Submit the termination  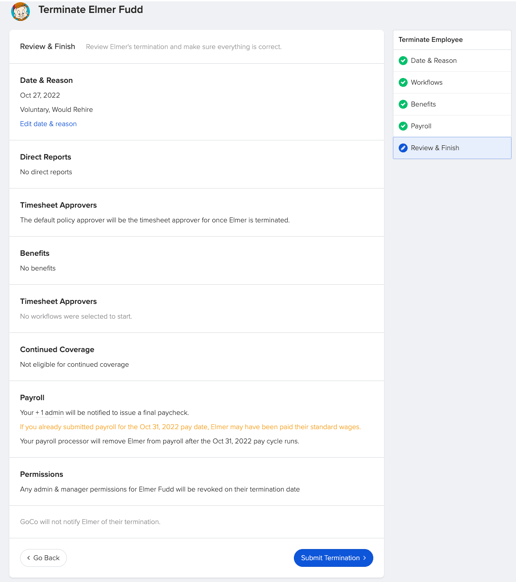pos(333,558)
